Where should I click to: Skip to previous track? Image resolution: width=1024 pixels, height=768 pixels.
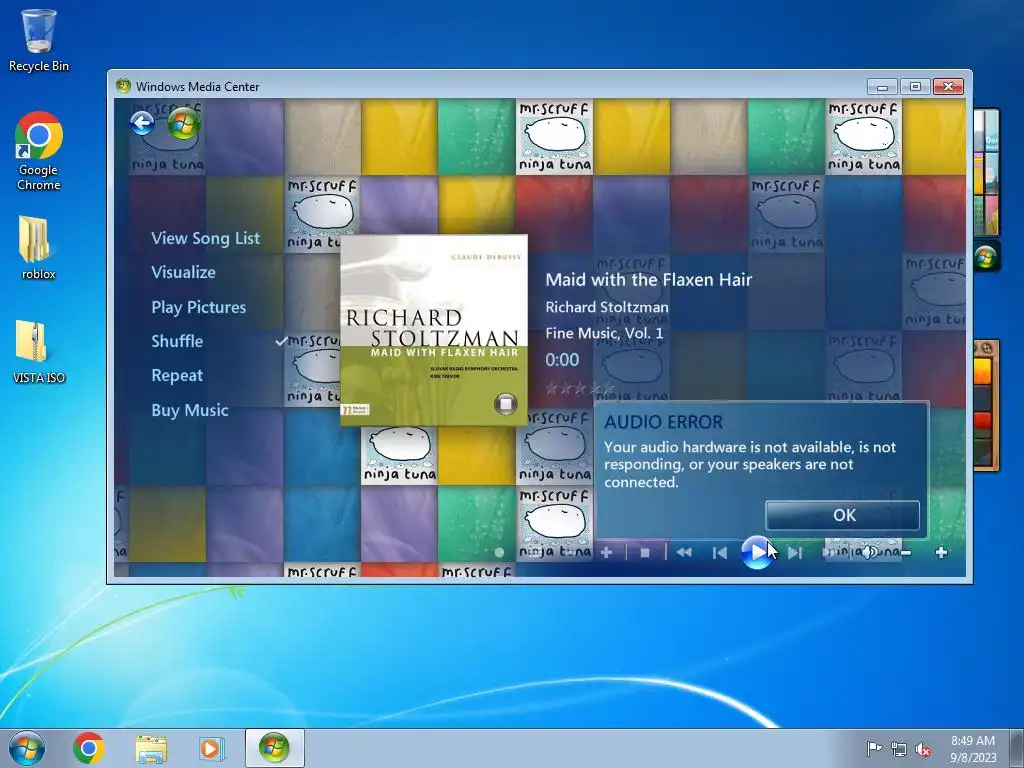pyautogui.click(x=720, y=553)
